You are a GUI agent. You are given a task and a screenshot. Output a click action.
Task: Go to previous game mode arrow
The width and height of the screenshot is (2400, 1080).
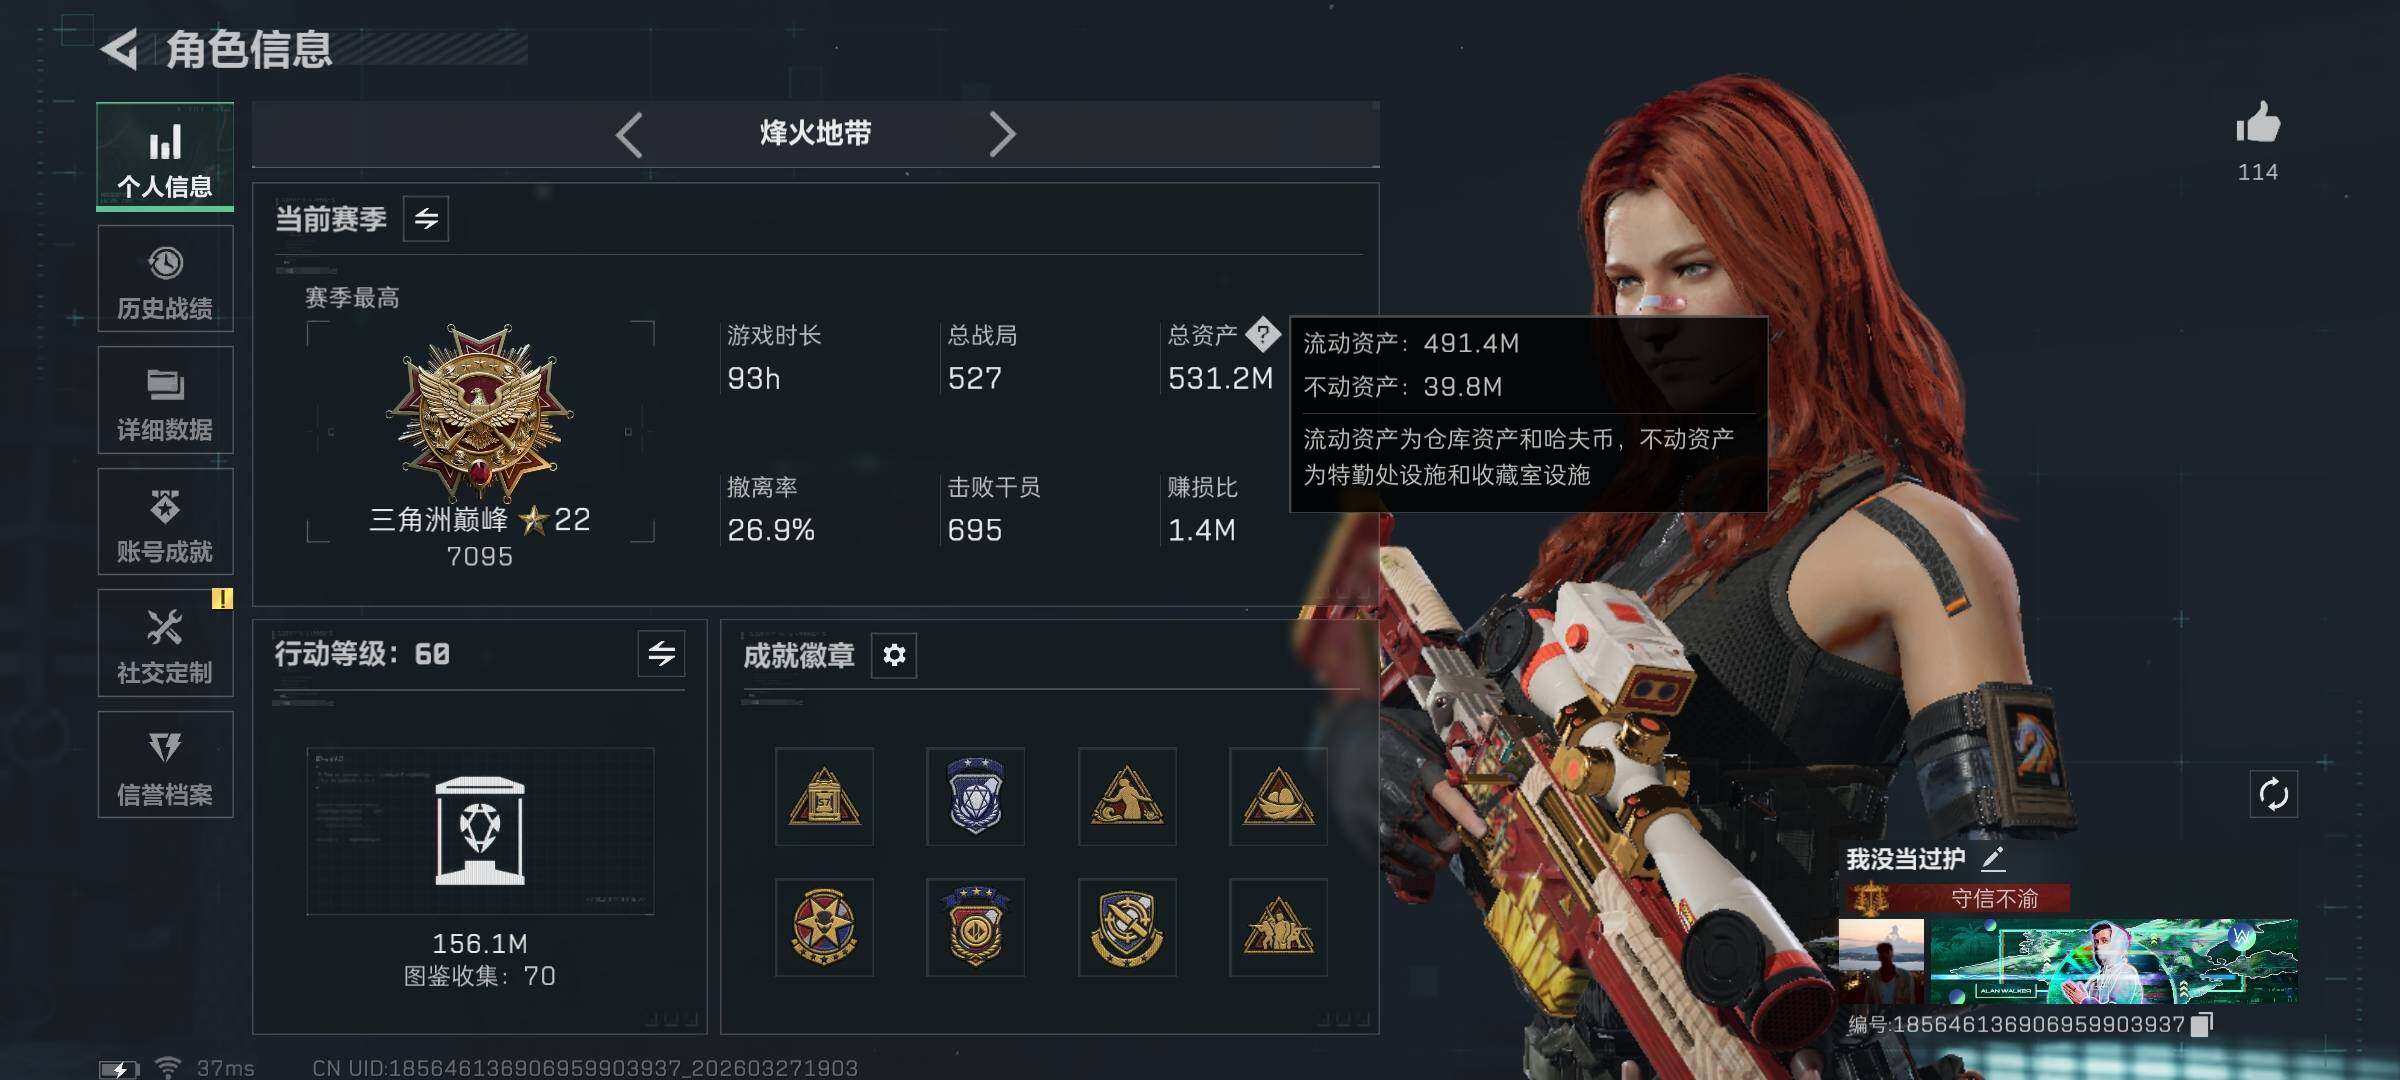(x=629, y=134)
